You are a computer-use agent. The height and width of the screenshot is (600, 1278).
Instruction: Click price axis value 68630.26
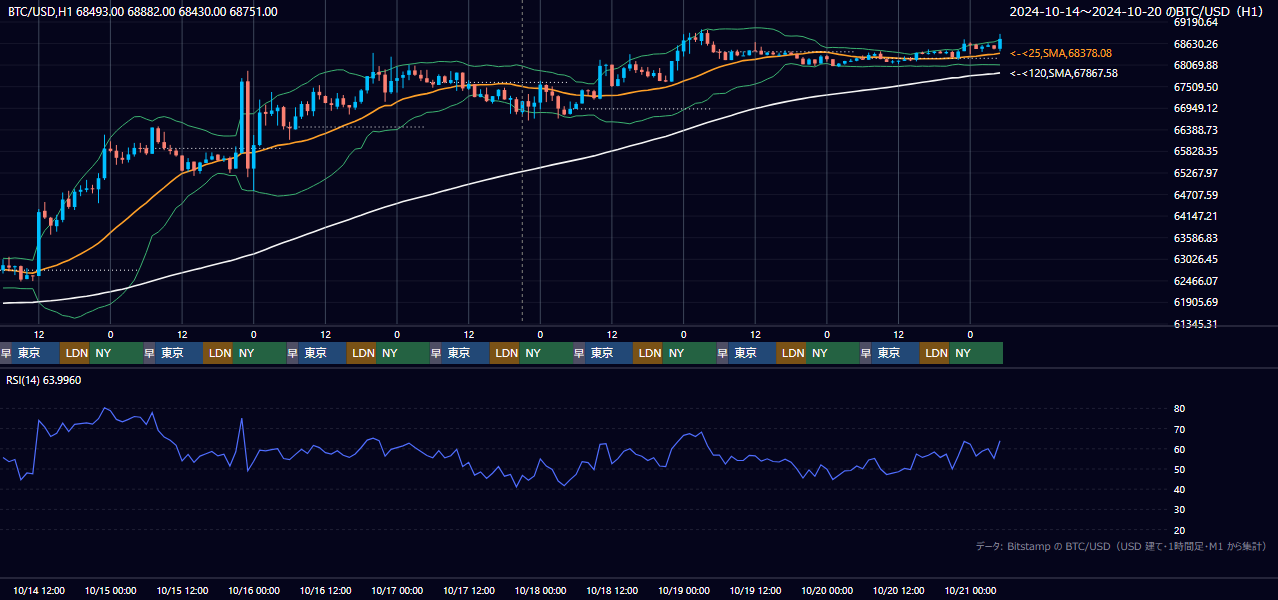pyautogui.click(x=1195, y=44)
